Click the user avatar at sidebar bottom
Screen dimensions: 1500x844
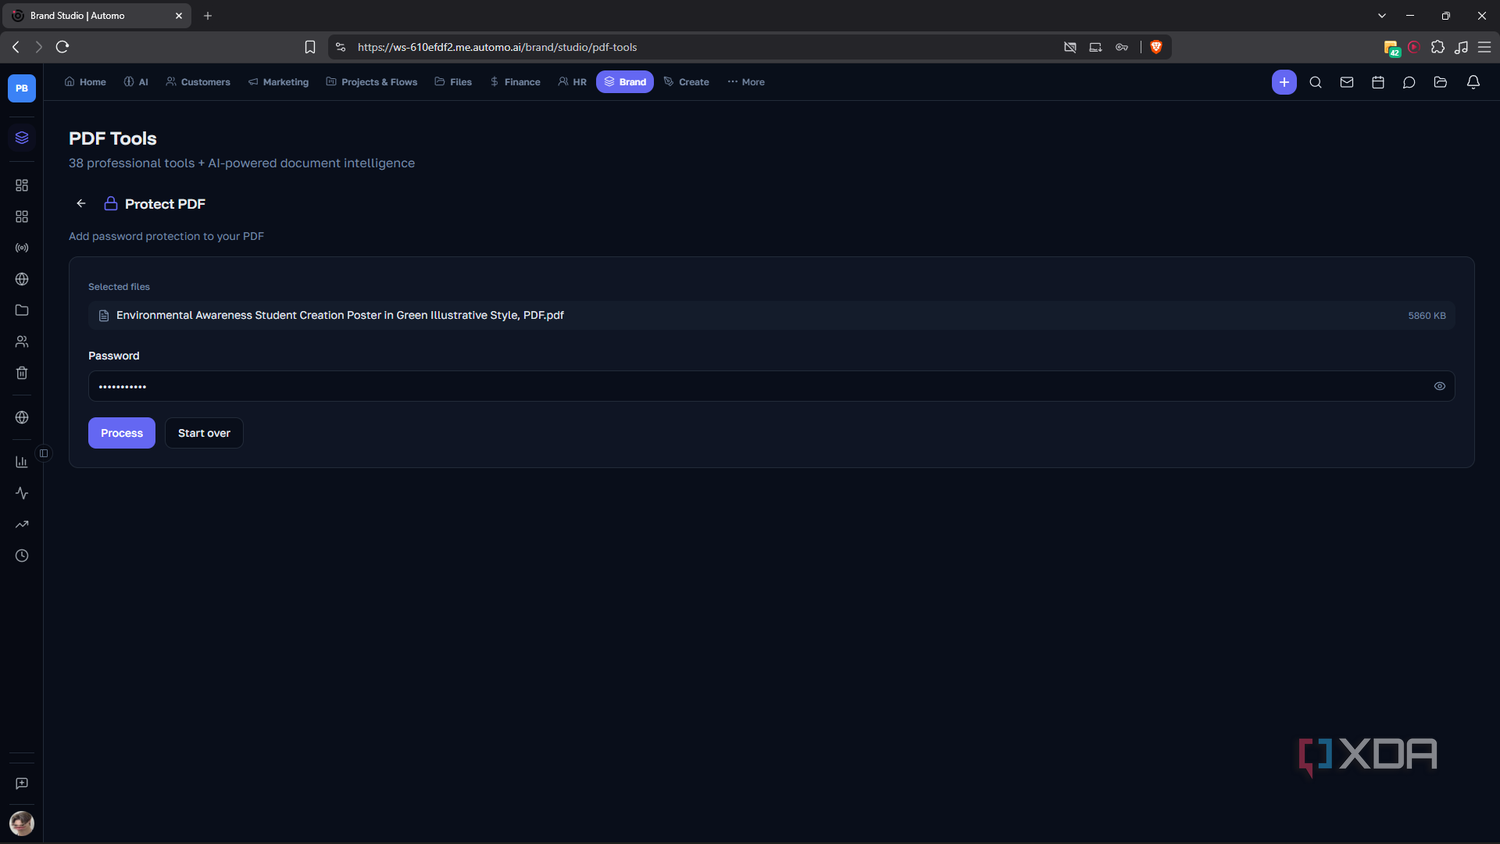click(x=22, y=823)
